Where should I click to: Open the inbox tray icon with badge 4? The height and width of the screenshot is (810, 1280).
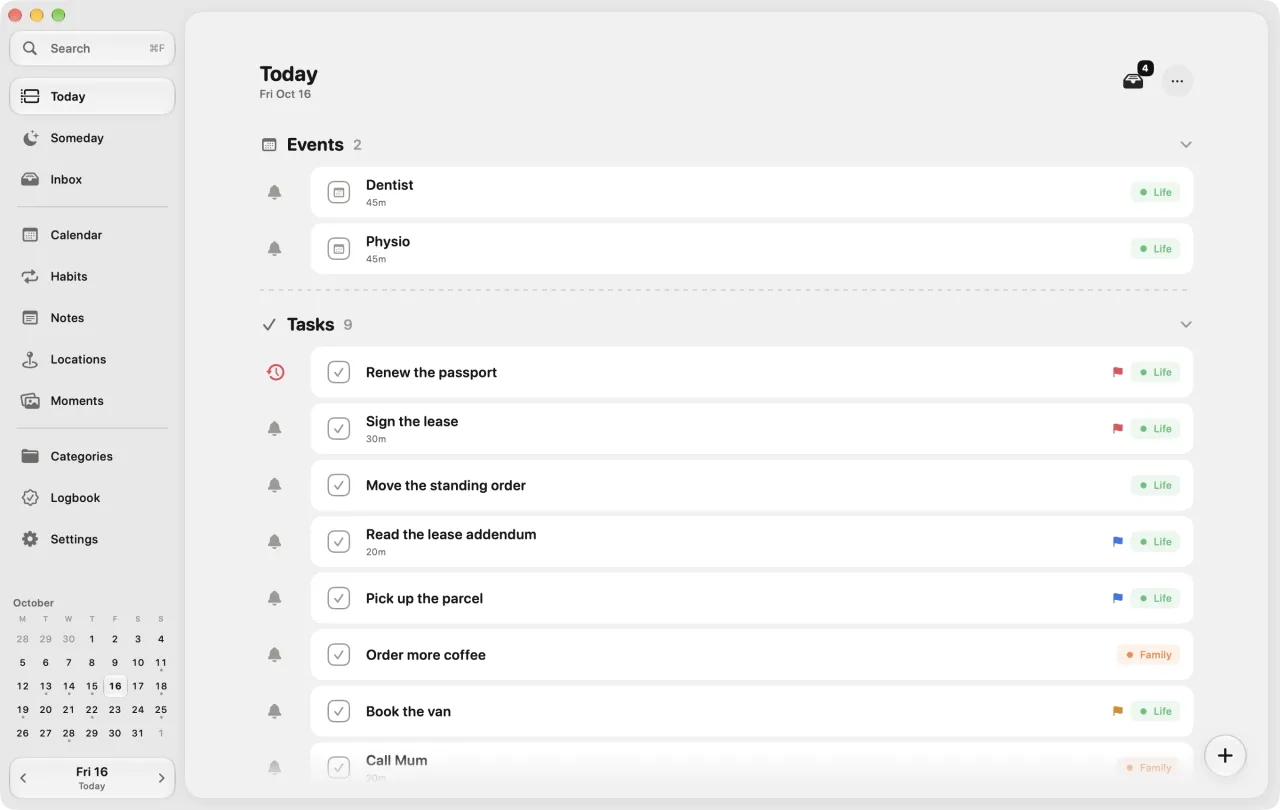click(1134, 80)
